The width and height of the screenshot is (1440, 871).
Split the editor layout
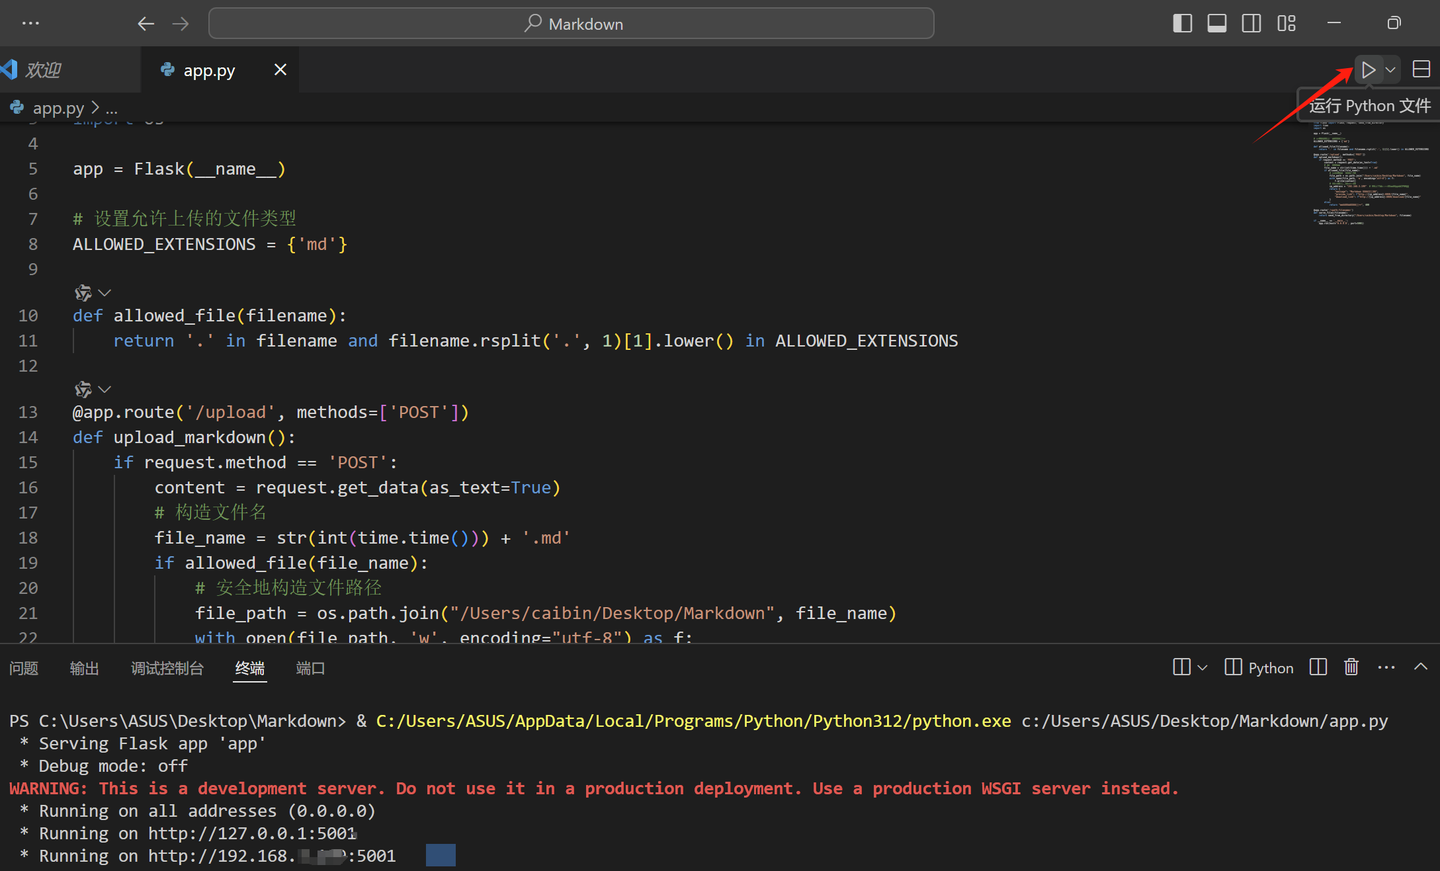[1421, 69]
